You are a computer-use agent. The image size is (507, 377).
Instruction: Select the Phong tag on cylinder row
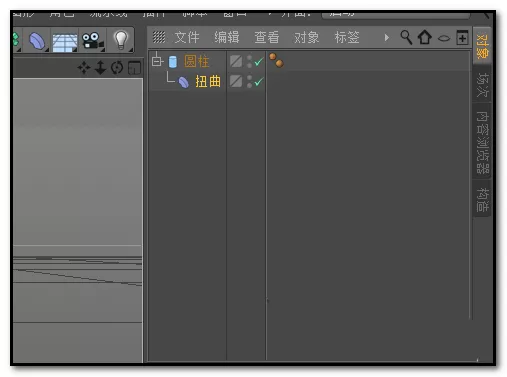point(276,60)
